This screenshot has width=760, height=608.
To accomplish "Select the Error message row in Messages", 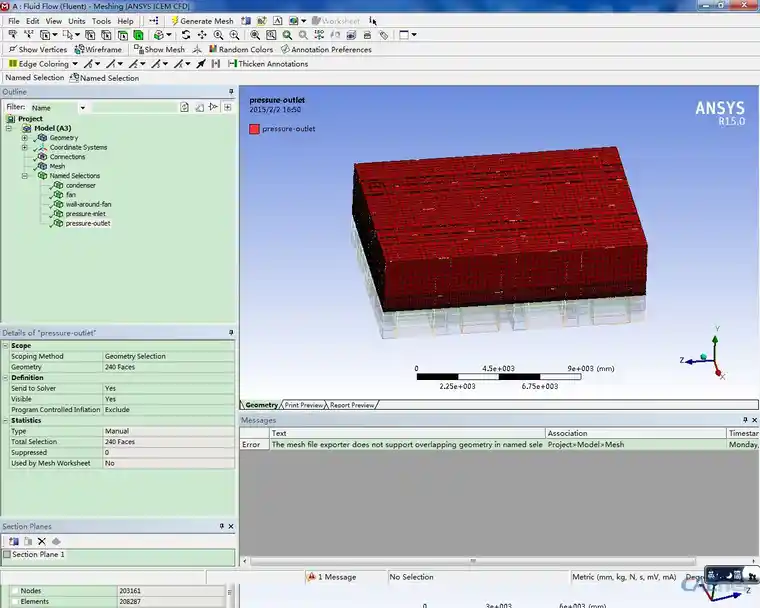I will pyautogui.click(x=499, y=445).
